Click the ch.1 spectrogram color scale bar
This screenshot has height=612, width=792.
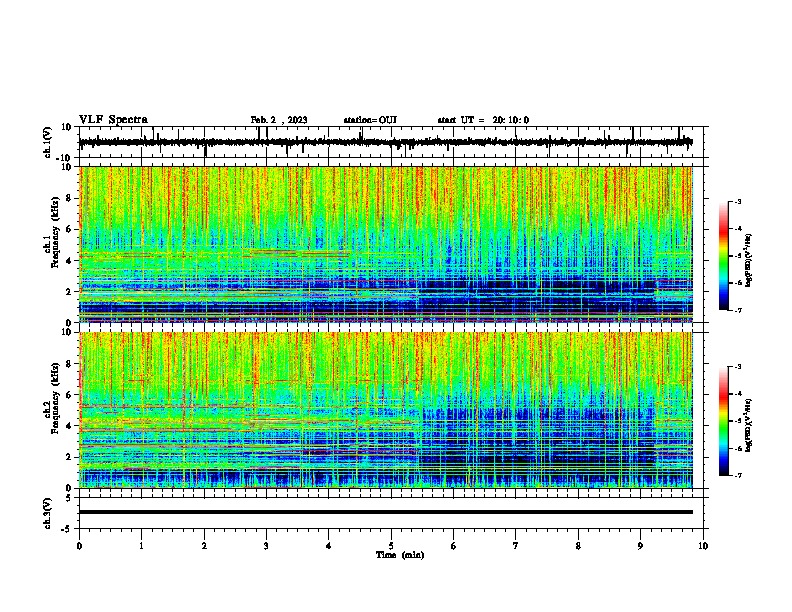pyautogui.click(x=724, y=256)
